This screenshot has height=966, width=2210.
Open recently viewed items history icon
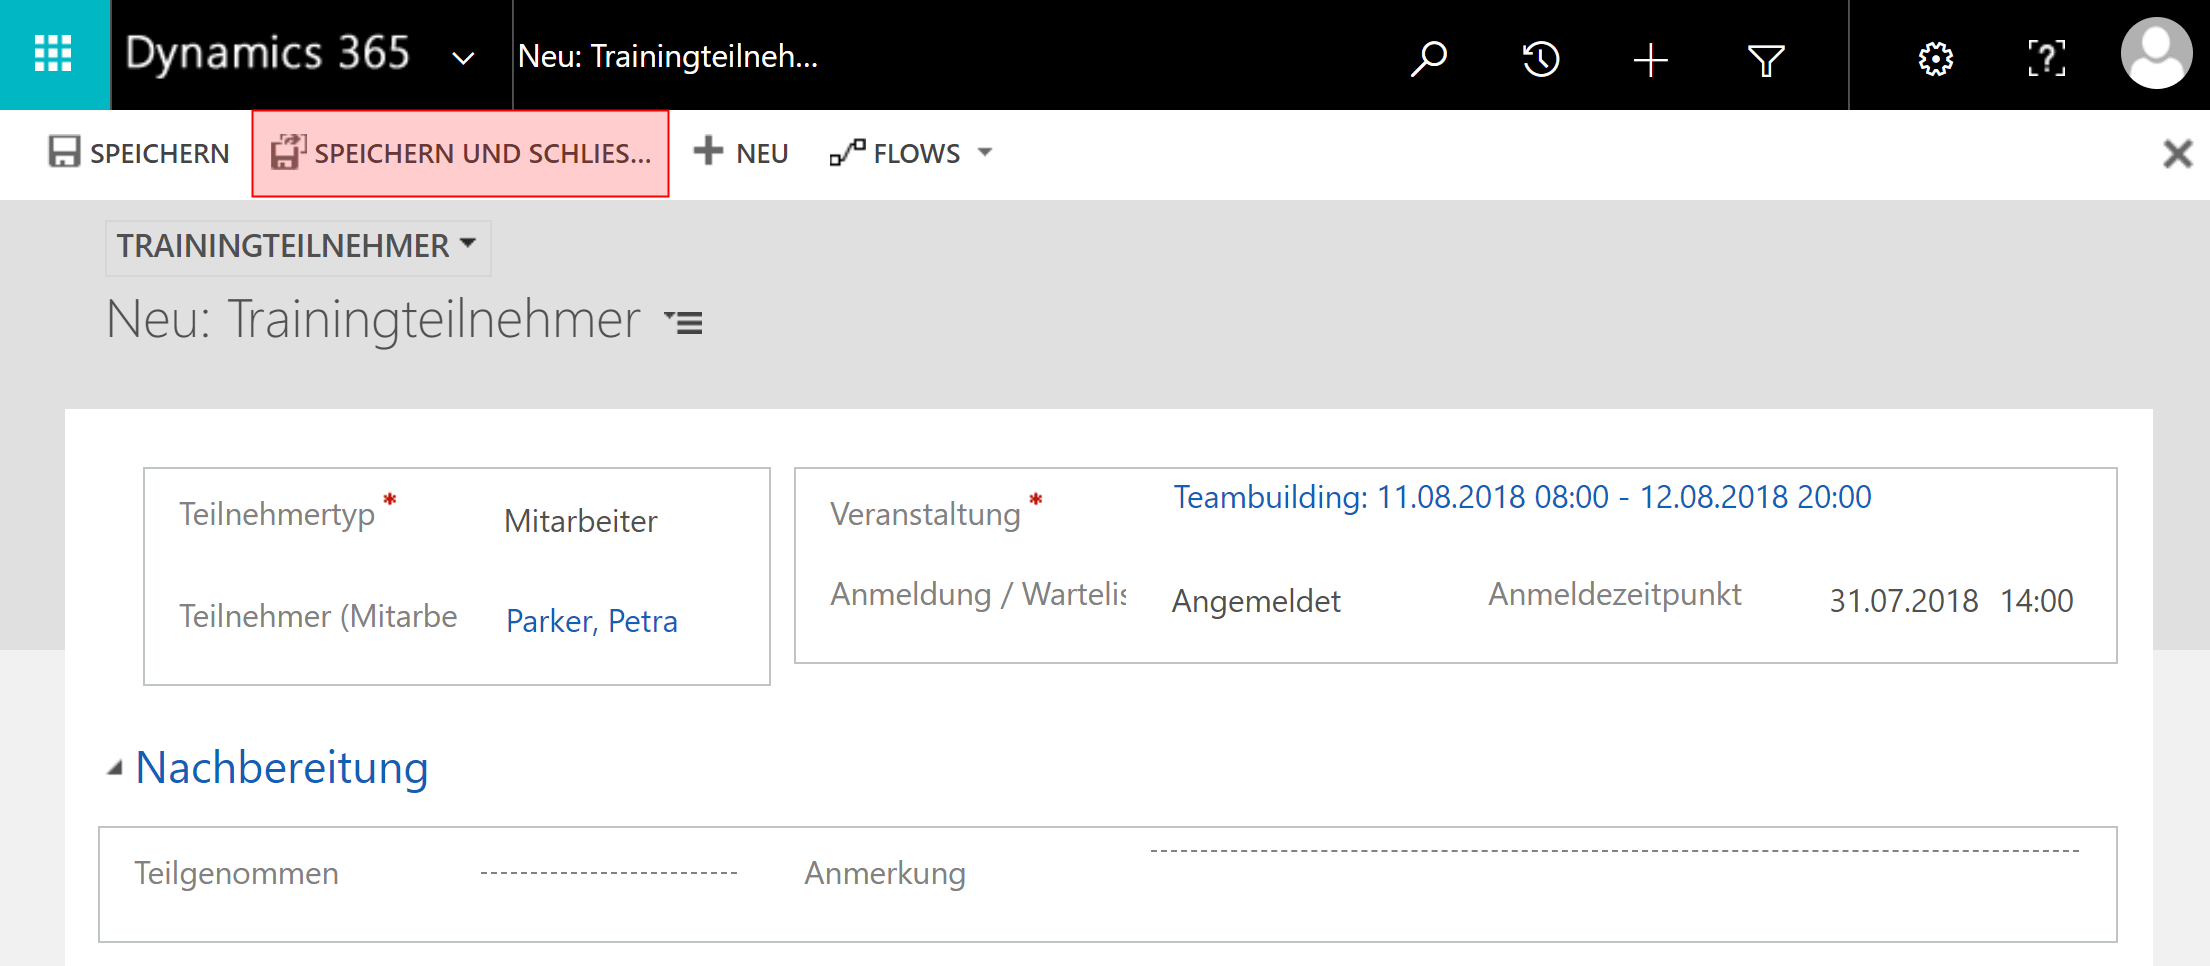(x=1541, y=58)
